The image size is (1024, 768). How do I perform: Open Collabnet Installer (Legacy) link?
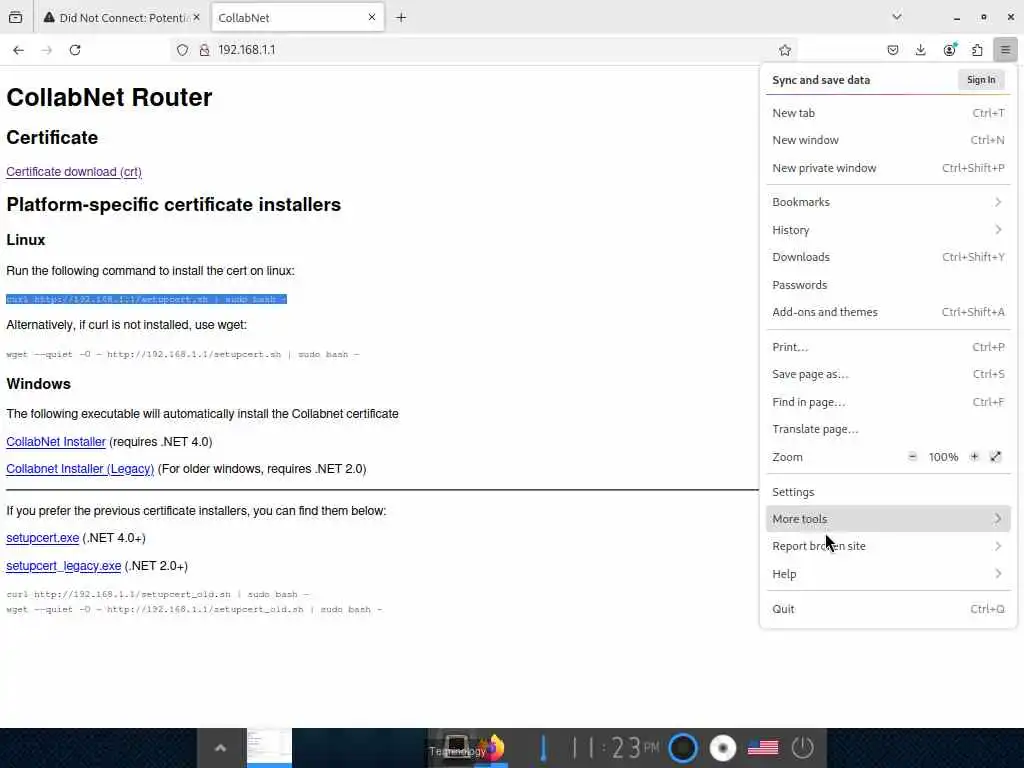(x=80, y=469)
